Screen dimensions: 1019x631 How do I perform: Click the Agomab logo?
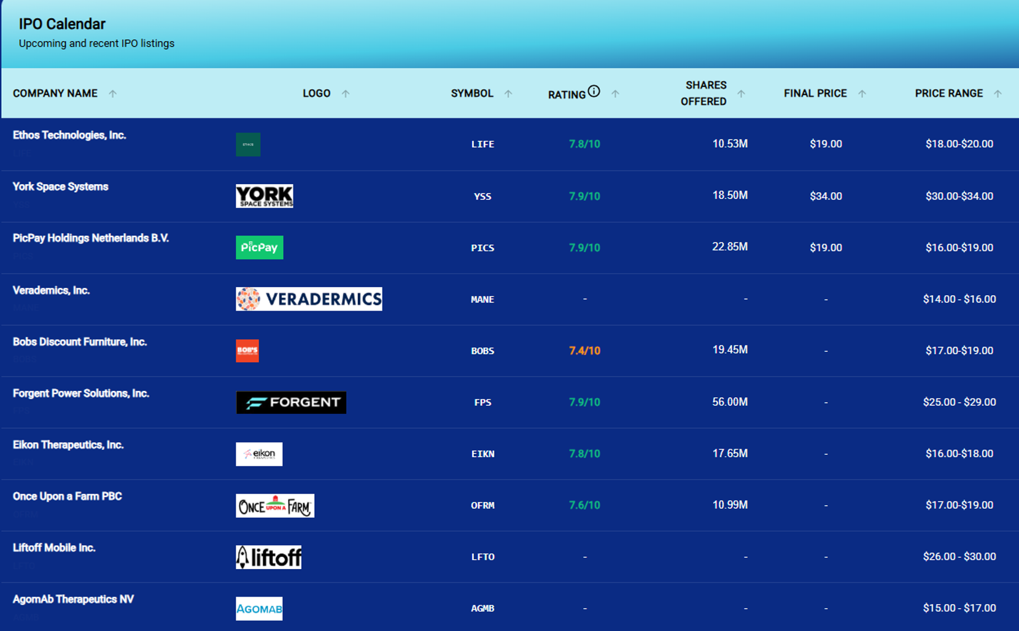coord(259,609)
